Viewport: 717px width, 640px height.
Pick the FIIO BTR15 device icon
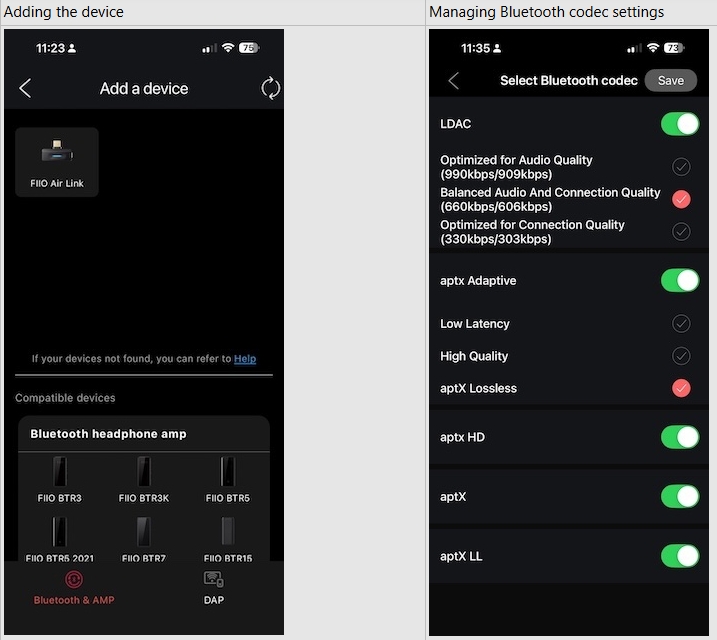coord(228,532)
